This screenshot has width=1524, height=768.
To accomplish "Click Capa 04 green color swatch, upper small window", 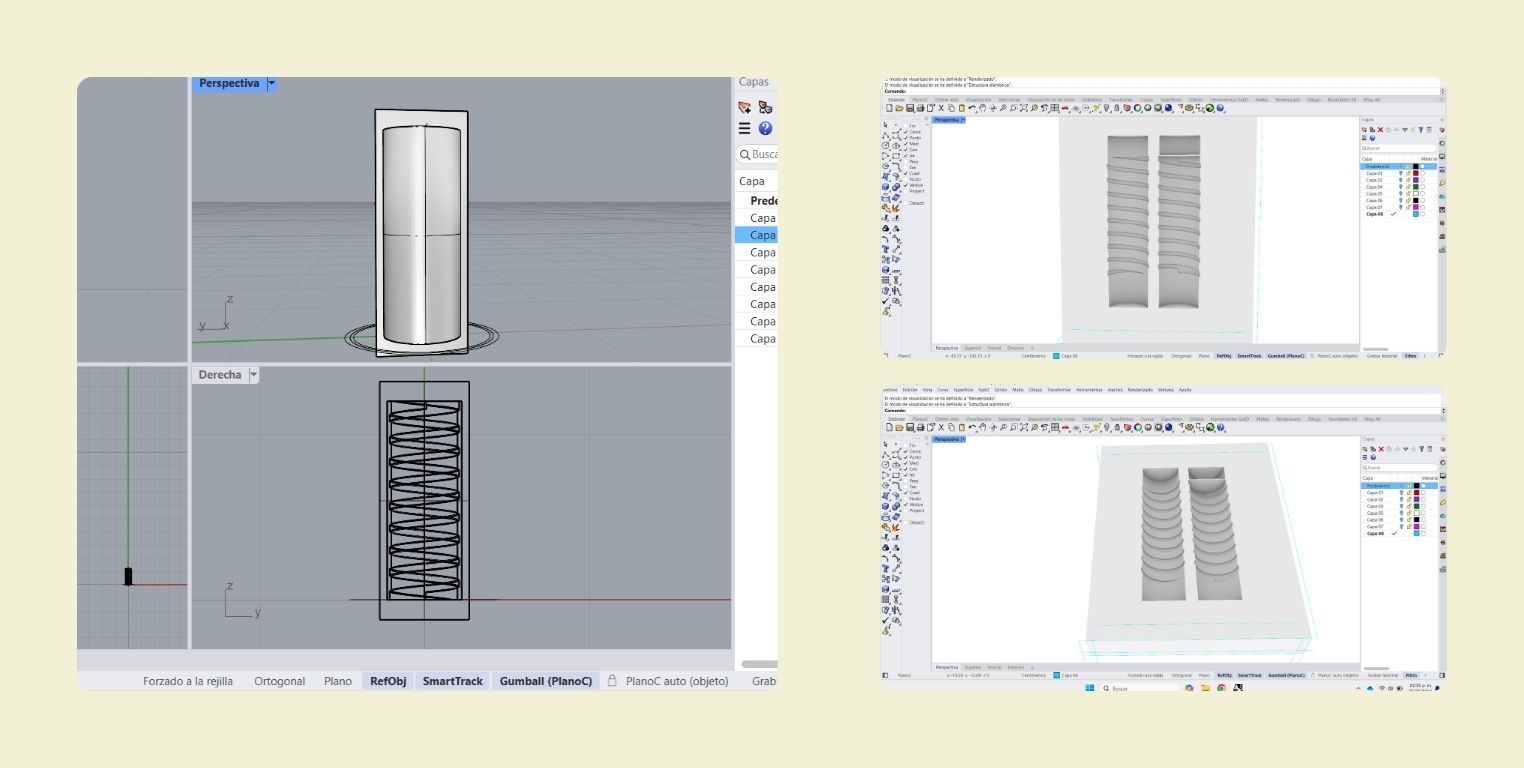I will [x=1416, y=187].
